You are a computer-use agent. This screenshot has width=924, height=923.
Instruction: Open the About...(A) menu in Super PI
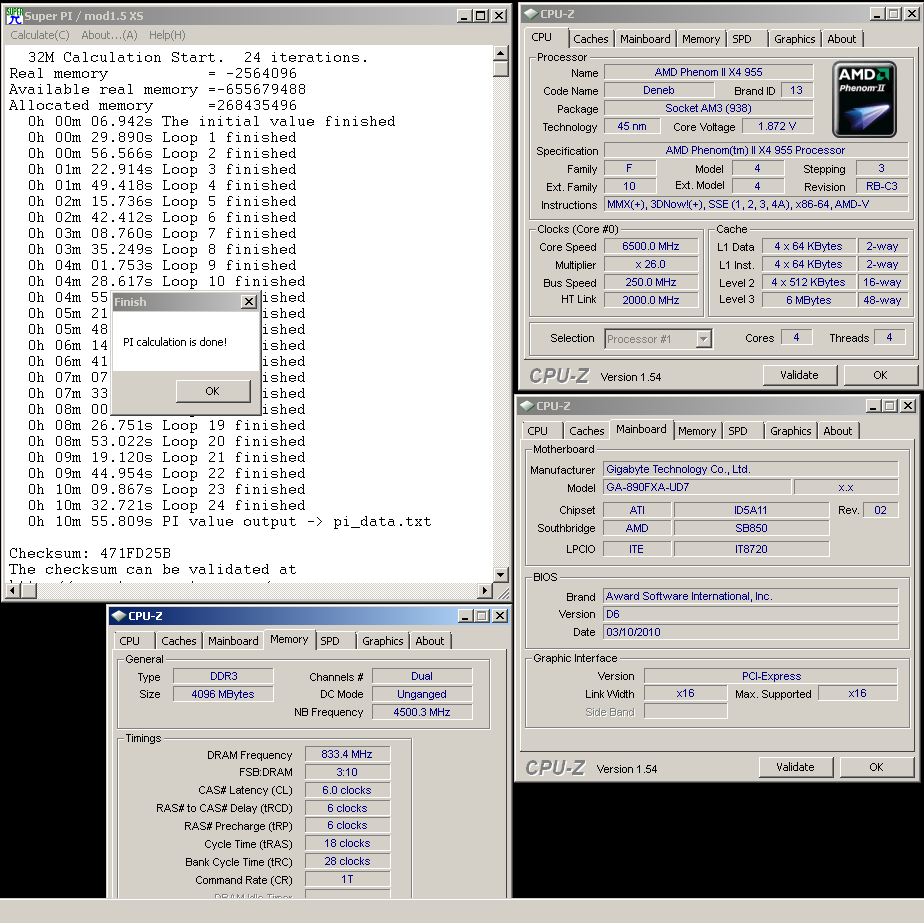109,35
